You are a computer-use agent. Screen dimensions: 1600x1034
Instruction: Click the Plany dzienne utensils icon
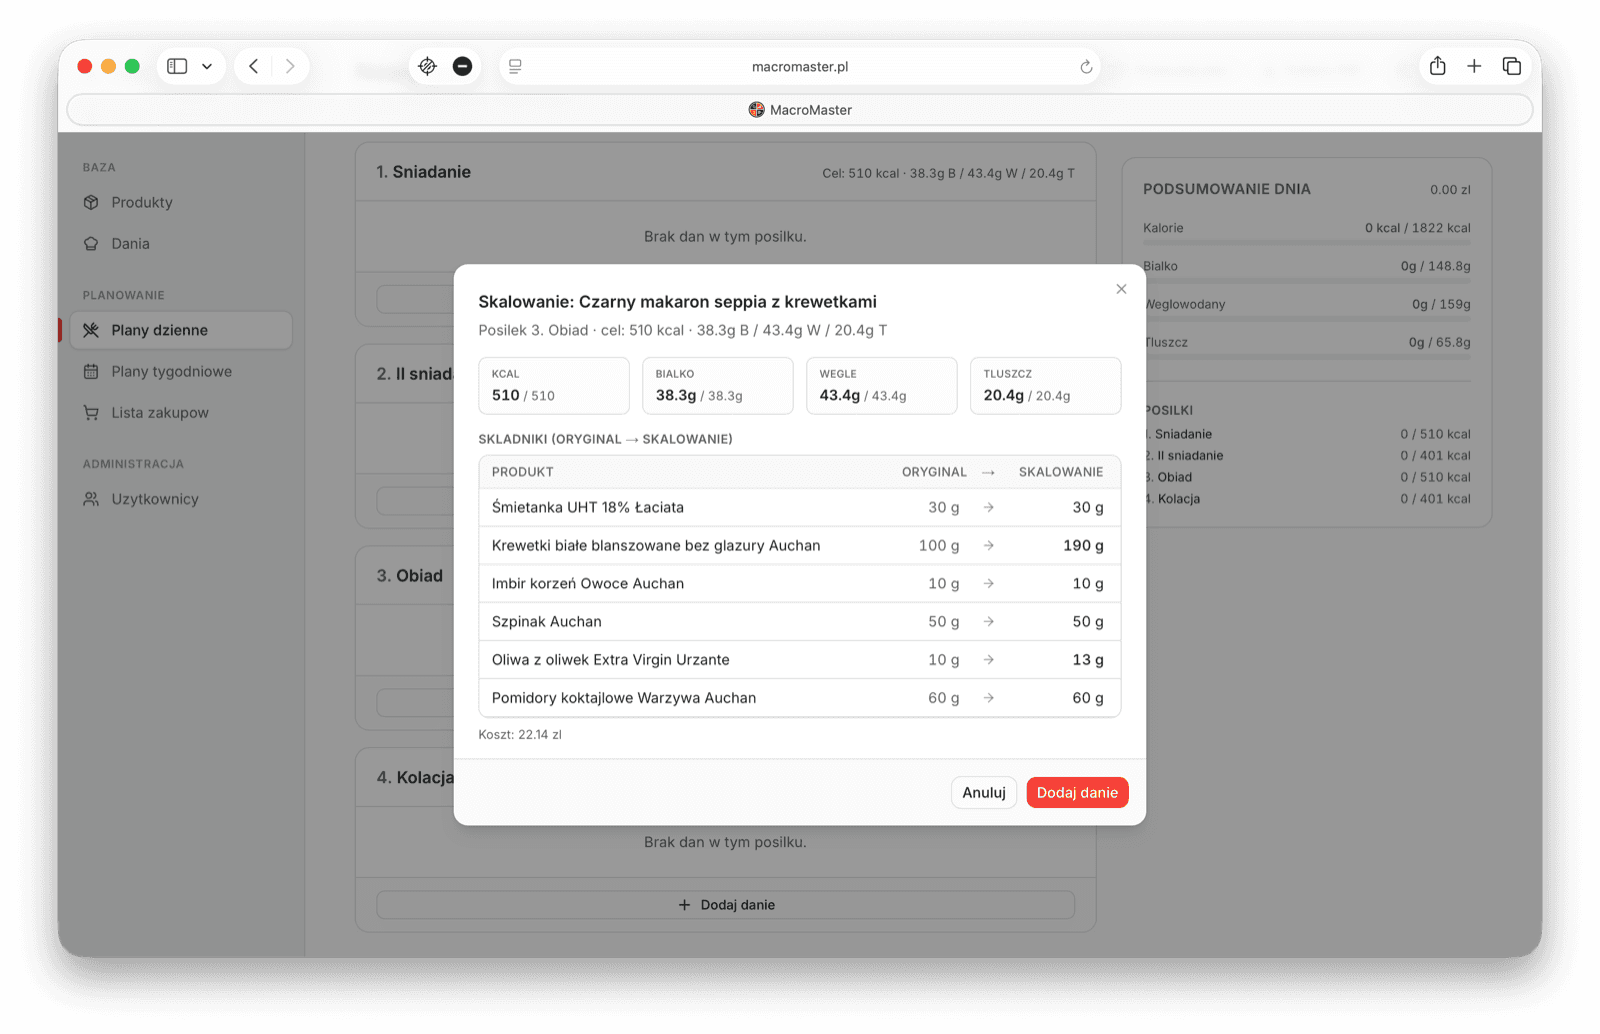pyautogui.click(x=91, y=330)
